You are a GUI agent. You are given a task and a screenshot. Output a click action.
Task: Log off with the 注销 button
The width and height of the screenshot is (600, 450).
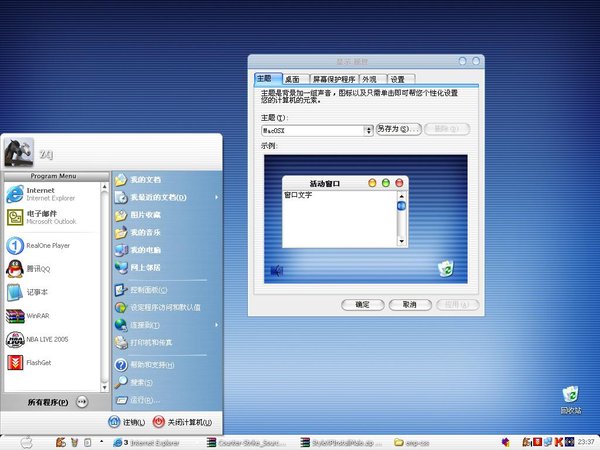coord(127,422)
